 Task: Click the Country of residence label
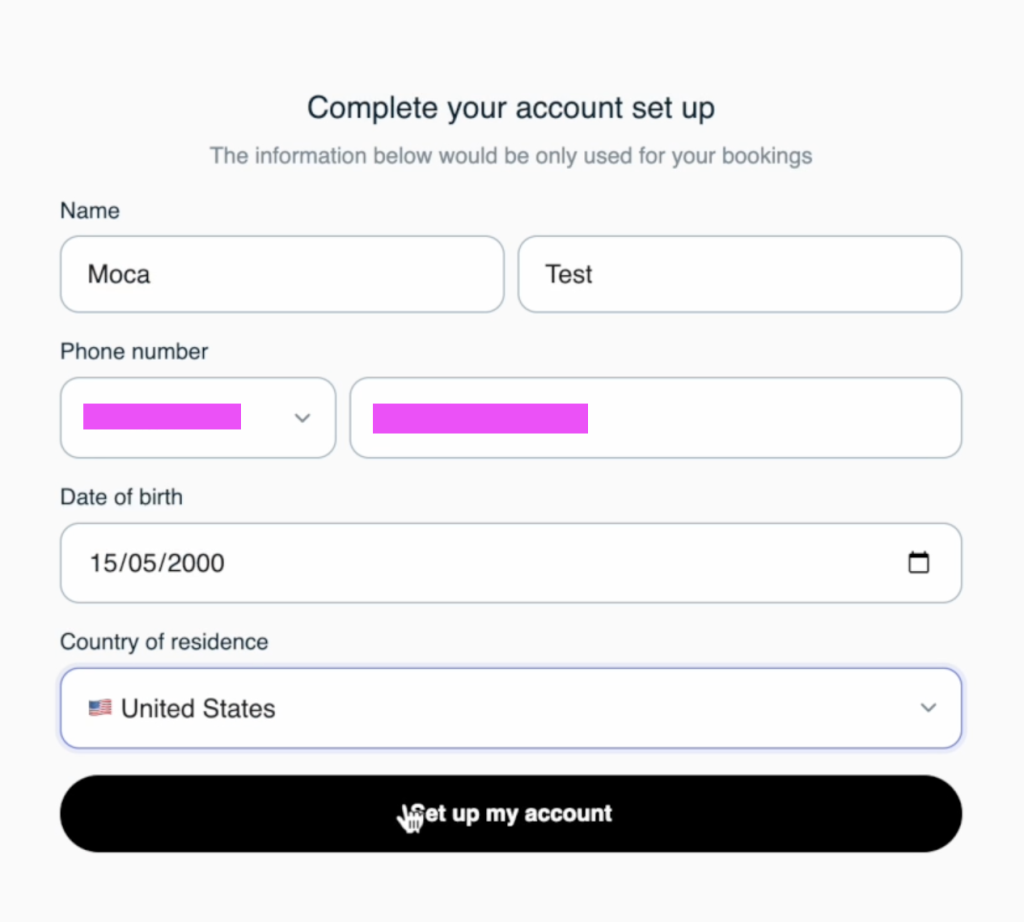coord(164,642)
